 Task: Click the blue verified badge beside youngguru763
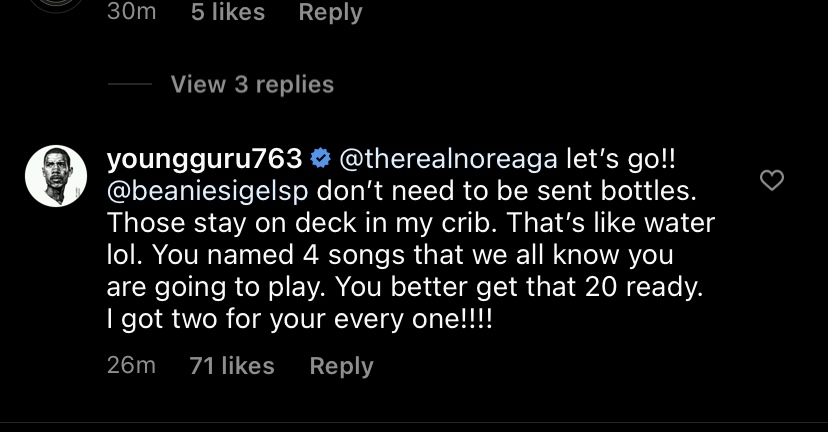[x=322, y=158]
